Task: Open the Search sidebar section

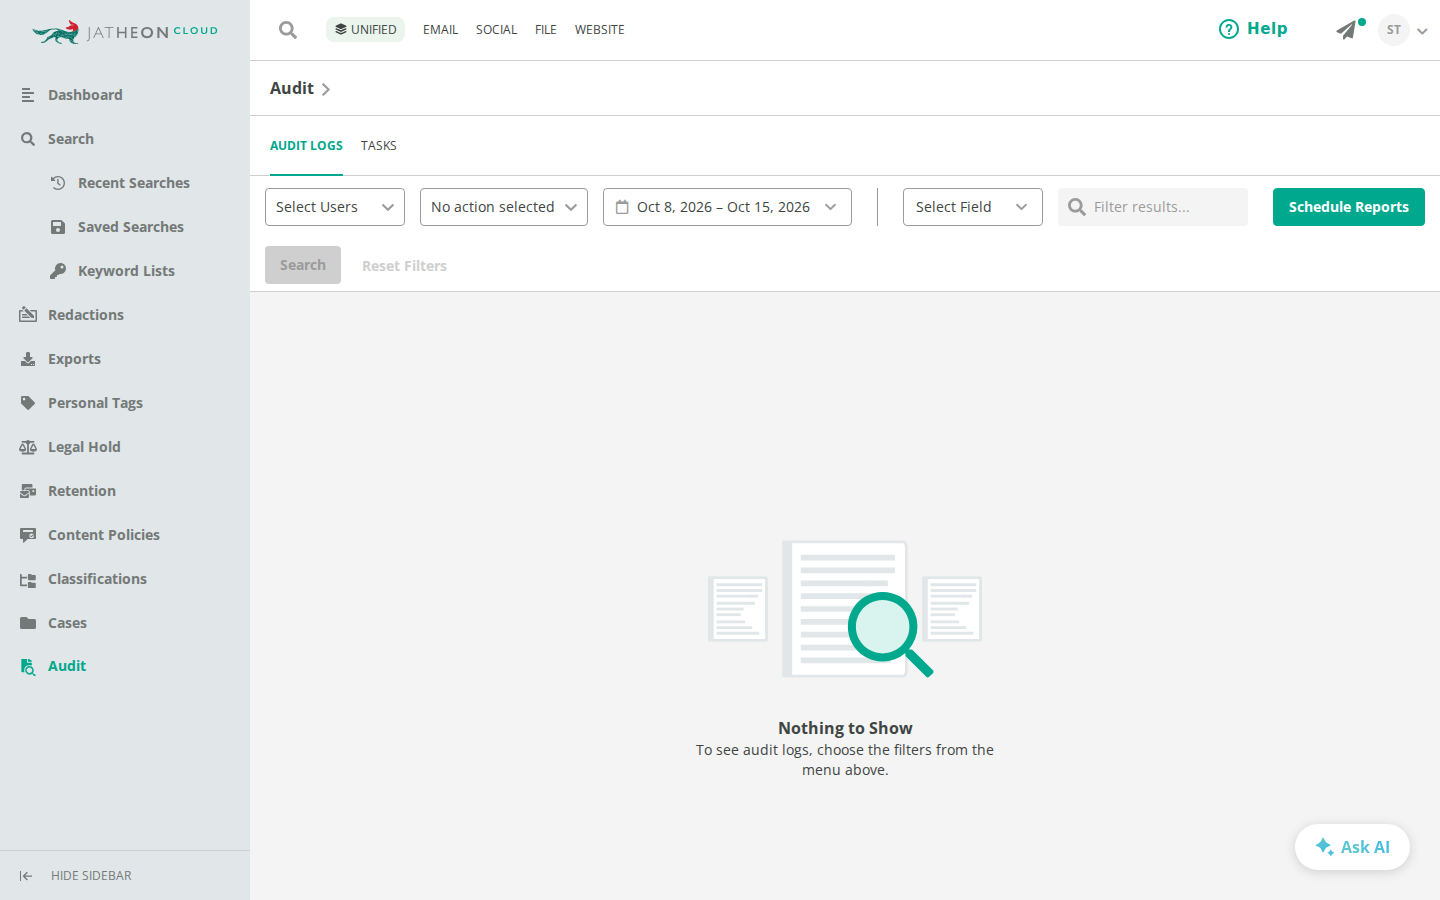Action: click(71, 139)
